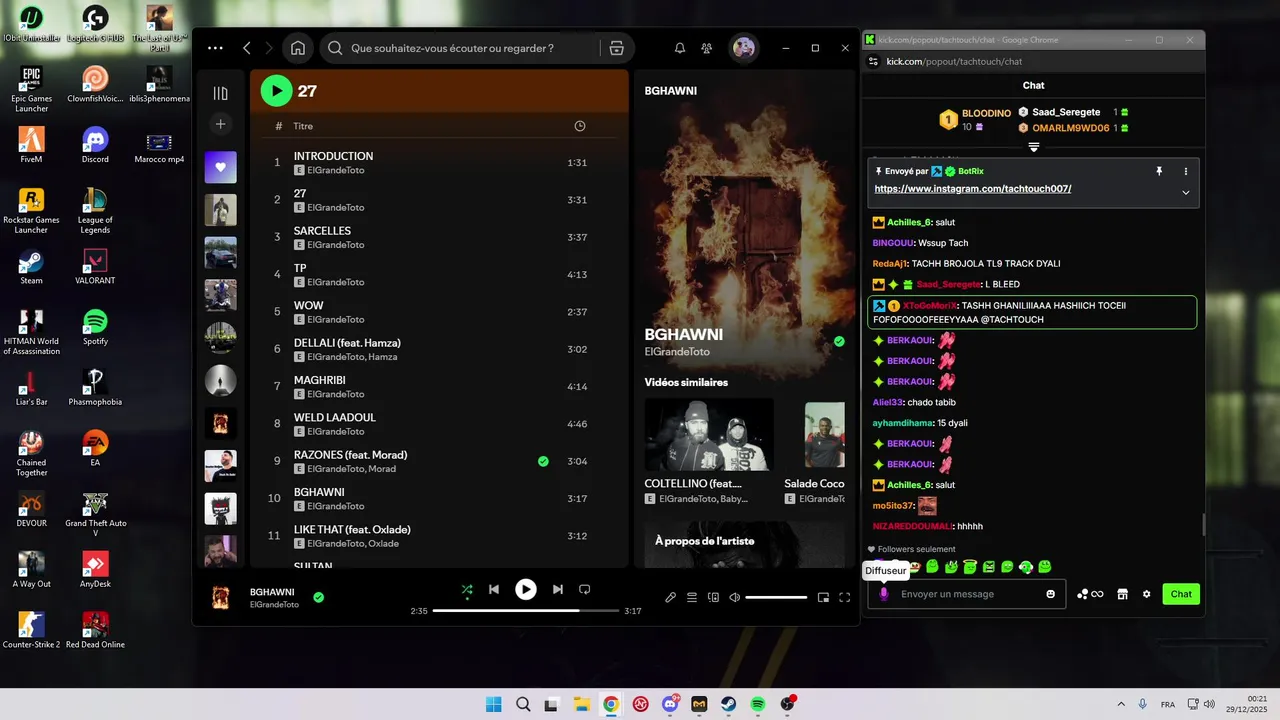Image resolution: width=1280 pixels, height=720 pixels.
Task: Open the pinned message three-dots menu
Action: [x=1186, y=171]
